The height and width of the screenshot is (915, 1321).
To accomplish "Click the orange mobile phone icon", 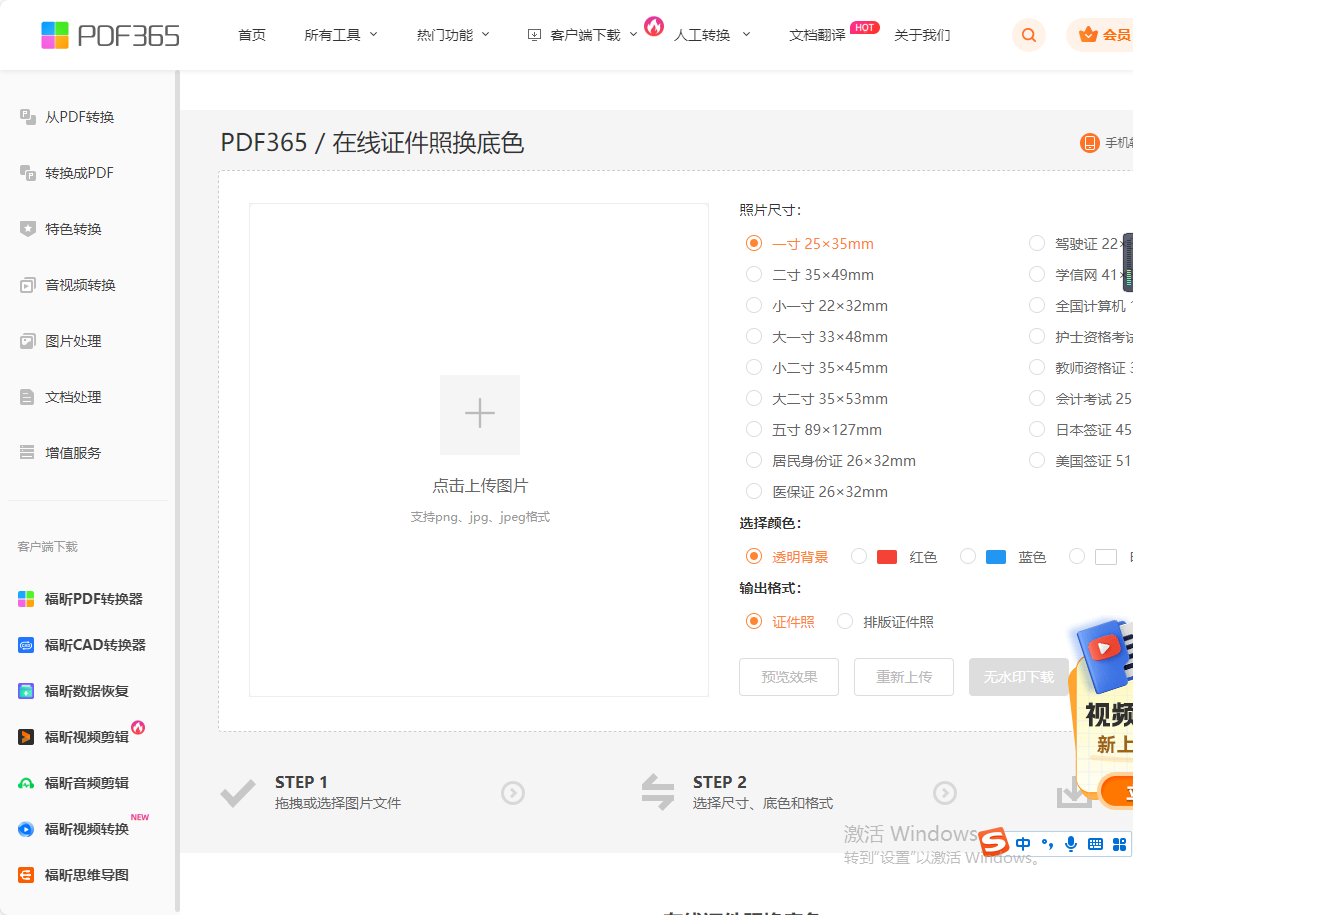I will (x=1089, y=143).
